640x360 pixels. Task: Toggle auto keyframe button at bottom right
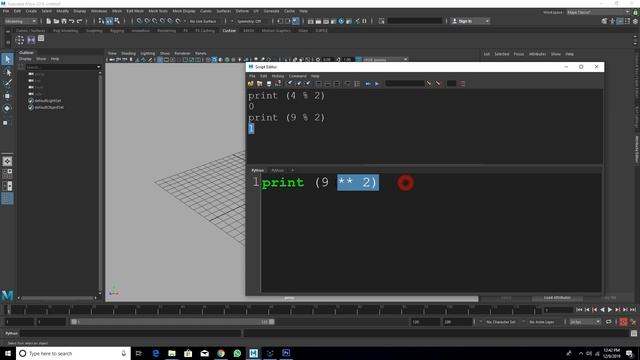pos(623,322)
